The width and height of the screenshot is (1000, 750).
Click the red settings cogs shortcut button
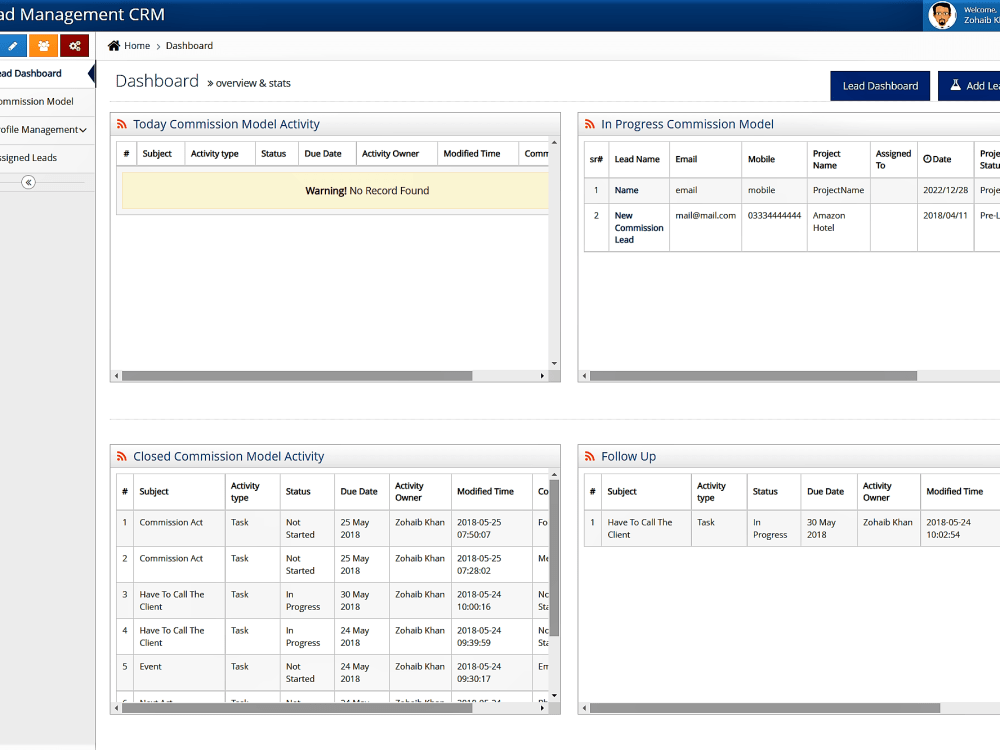(x=75, y=46)
